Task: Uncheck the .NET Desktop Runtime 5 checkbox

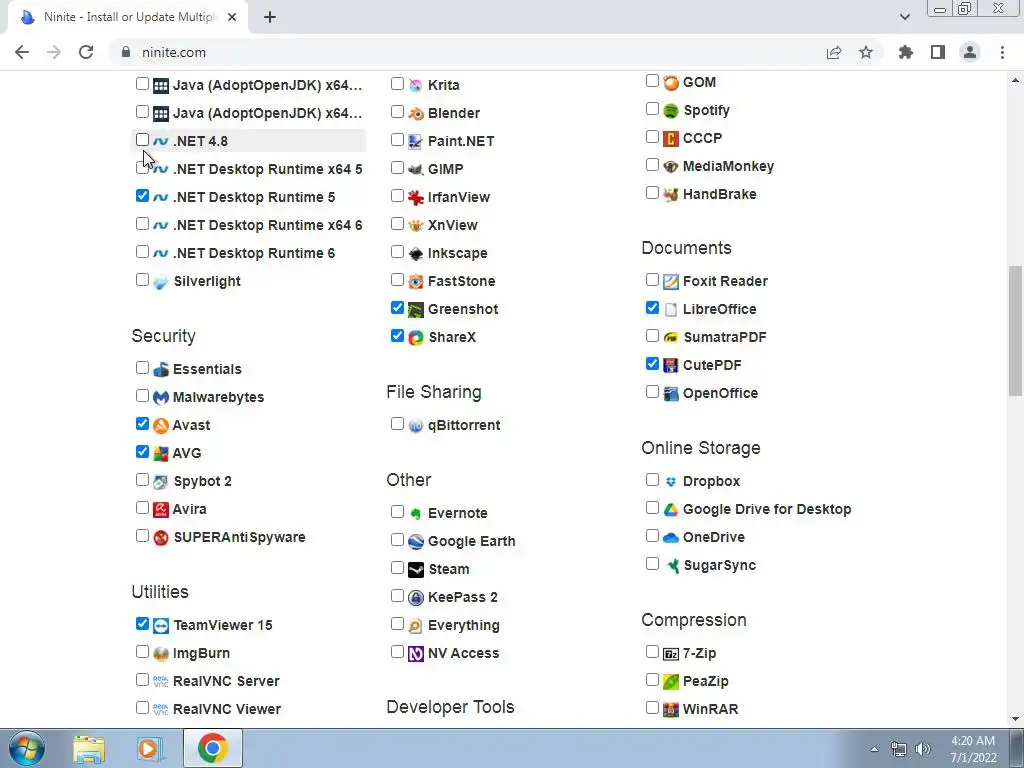Action: click(x=142, y=195)
